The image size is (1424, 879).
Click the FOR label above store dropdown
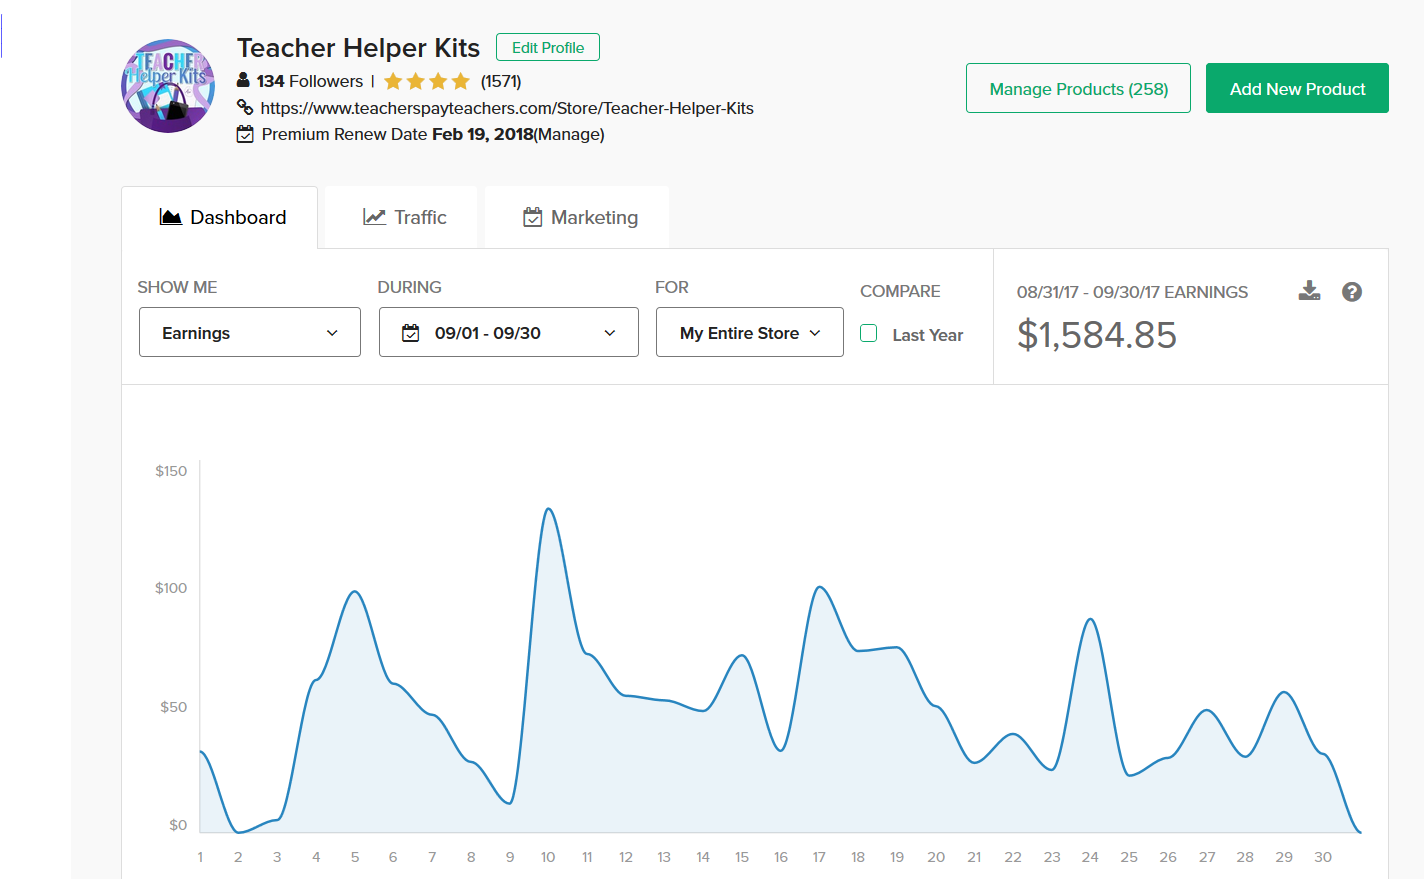tap(672, 287)
